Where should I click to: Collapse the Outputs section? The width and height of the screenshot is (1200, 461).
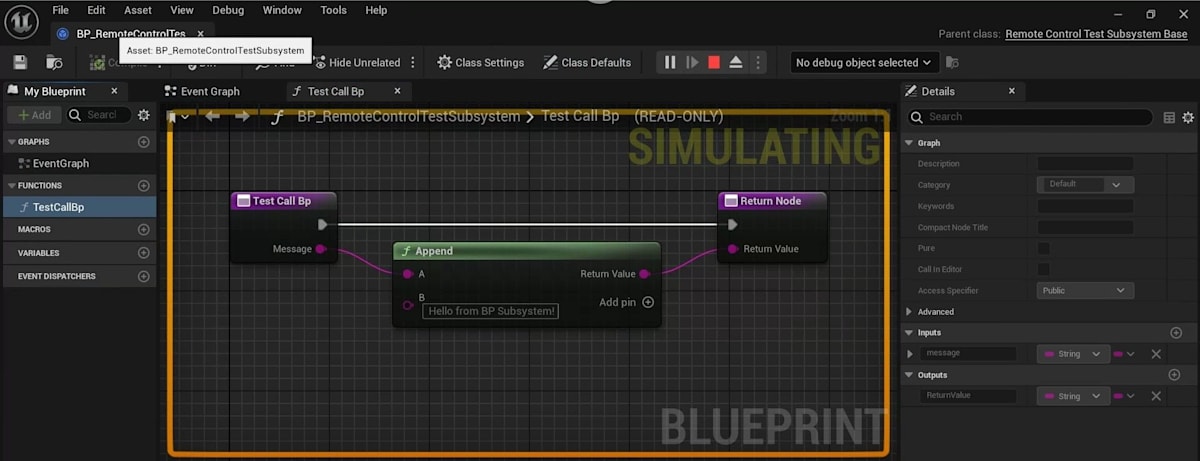point(909,375)
